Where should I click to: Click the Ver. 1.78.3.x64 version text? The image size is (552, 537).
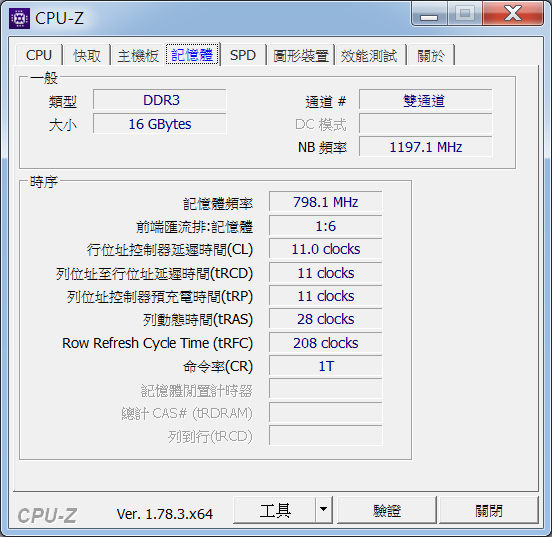(x=164, y=514)
